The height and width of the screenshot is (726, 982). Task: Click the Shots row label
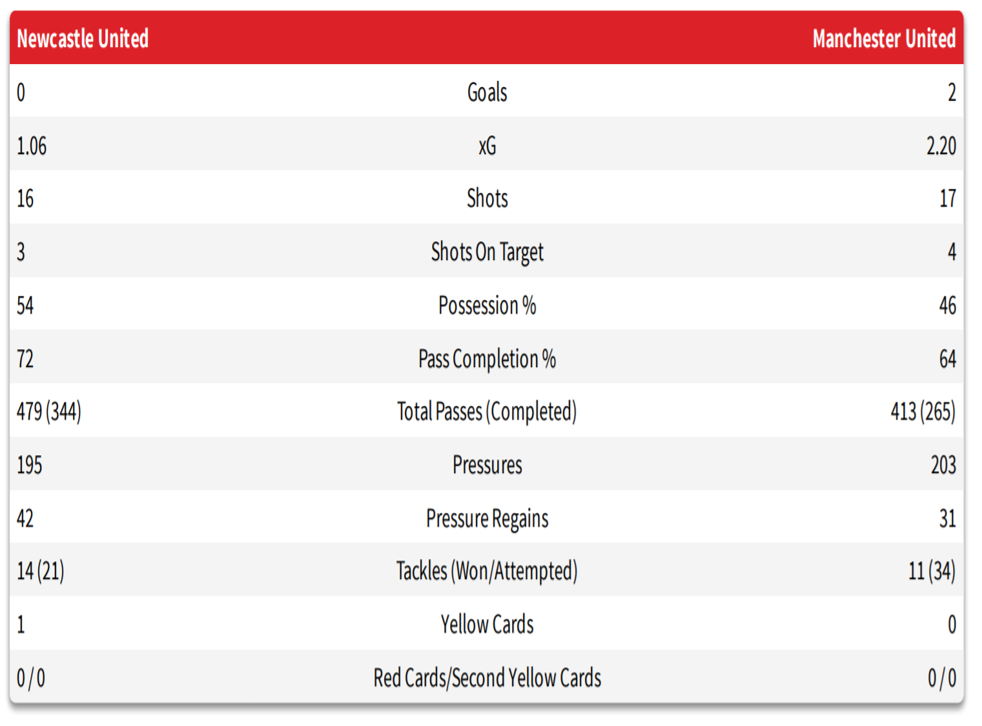pyautogui.click(x=487, y=199)
